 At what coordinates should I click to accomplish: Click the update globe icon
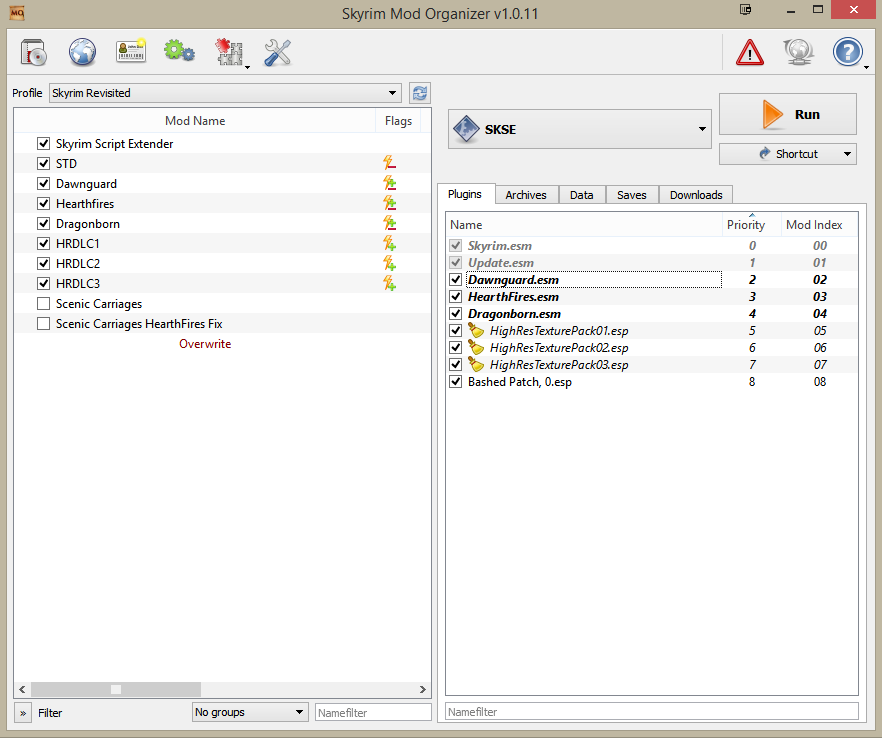[x=799, y=52]
